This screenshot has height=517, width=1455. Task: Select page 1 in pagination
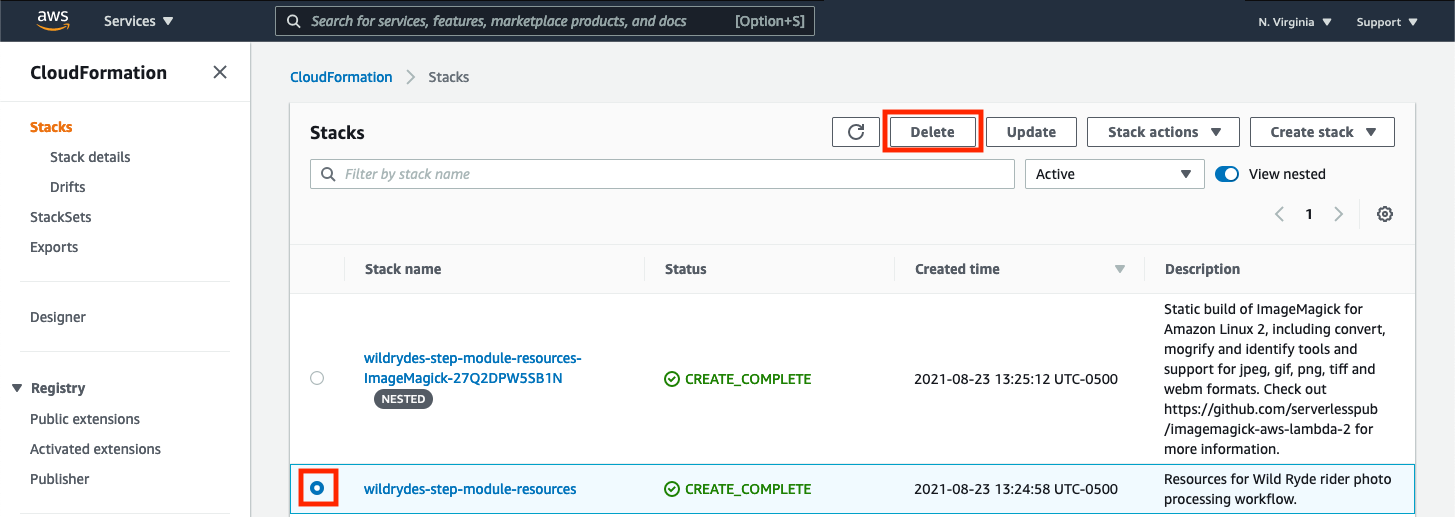coord(1309,214)
